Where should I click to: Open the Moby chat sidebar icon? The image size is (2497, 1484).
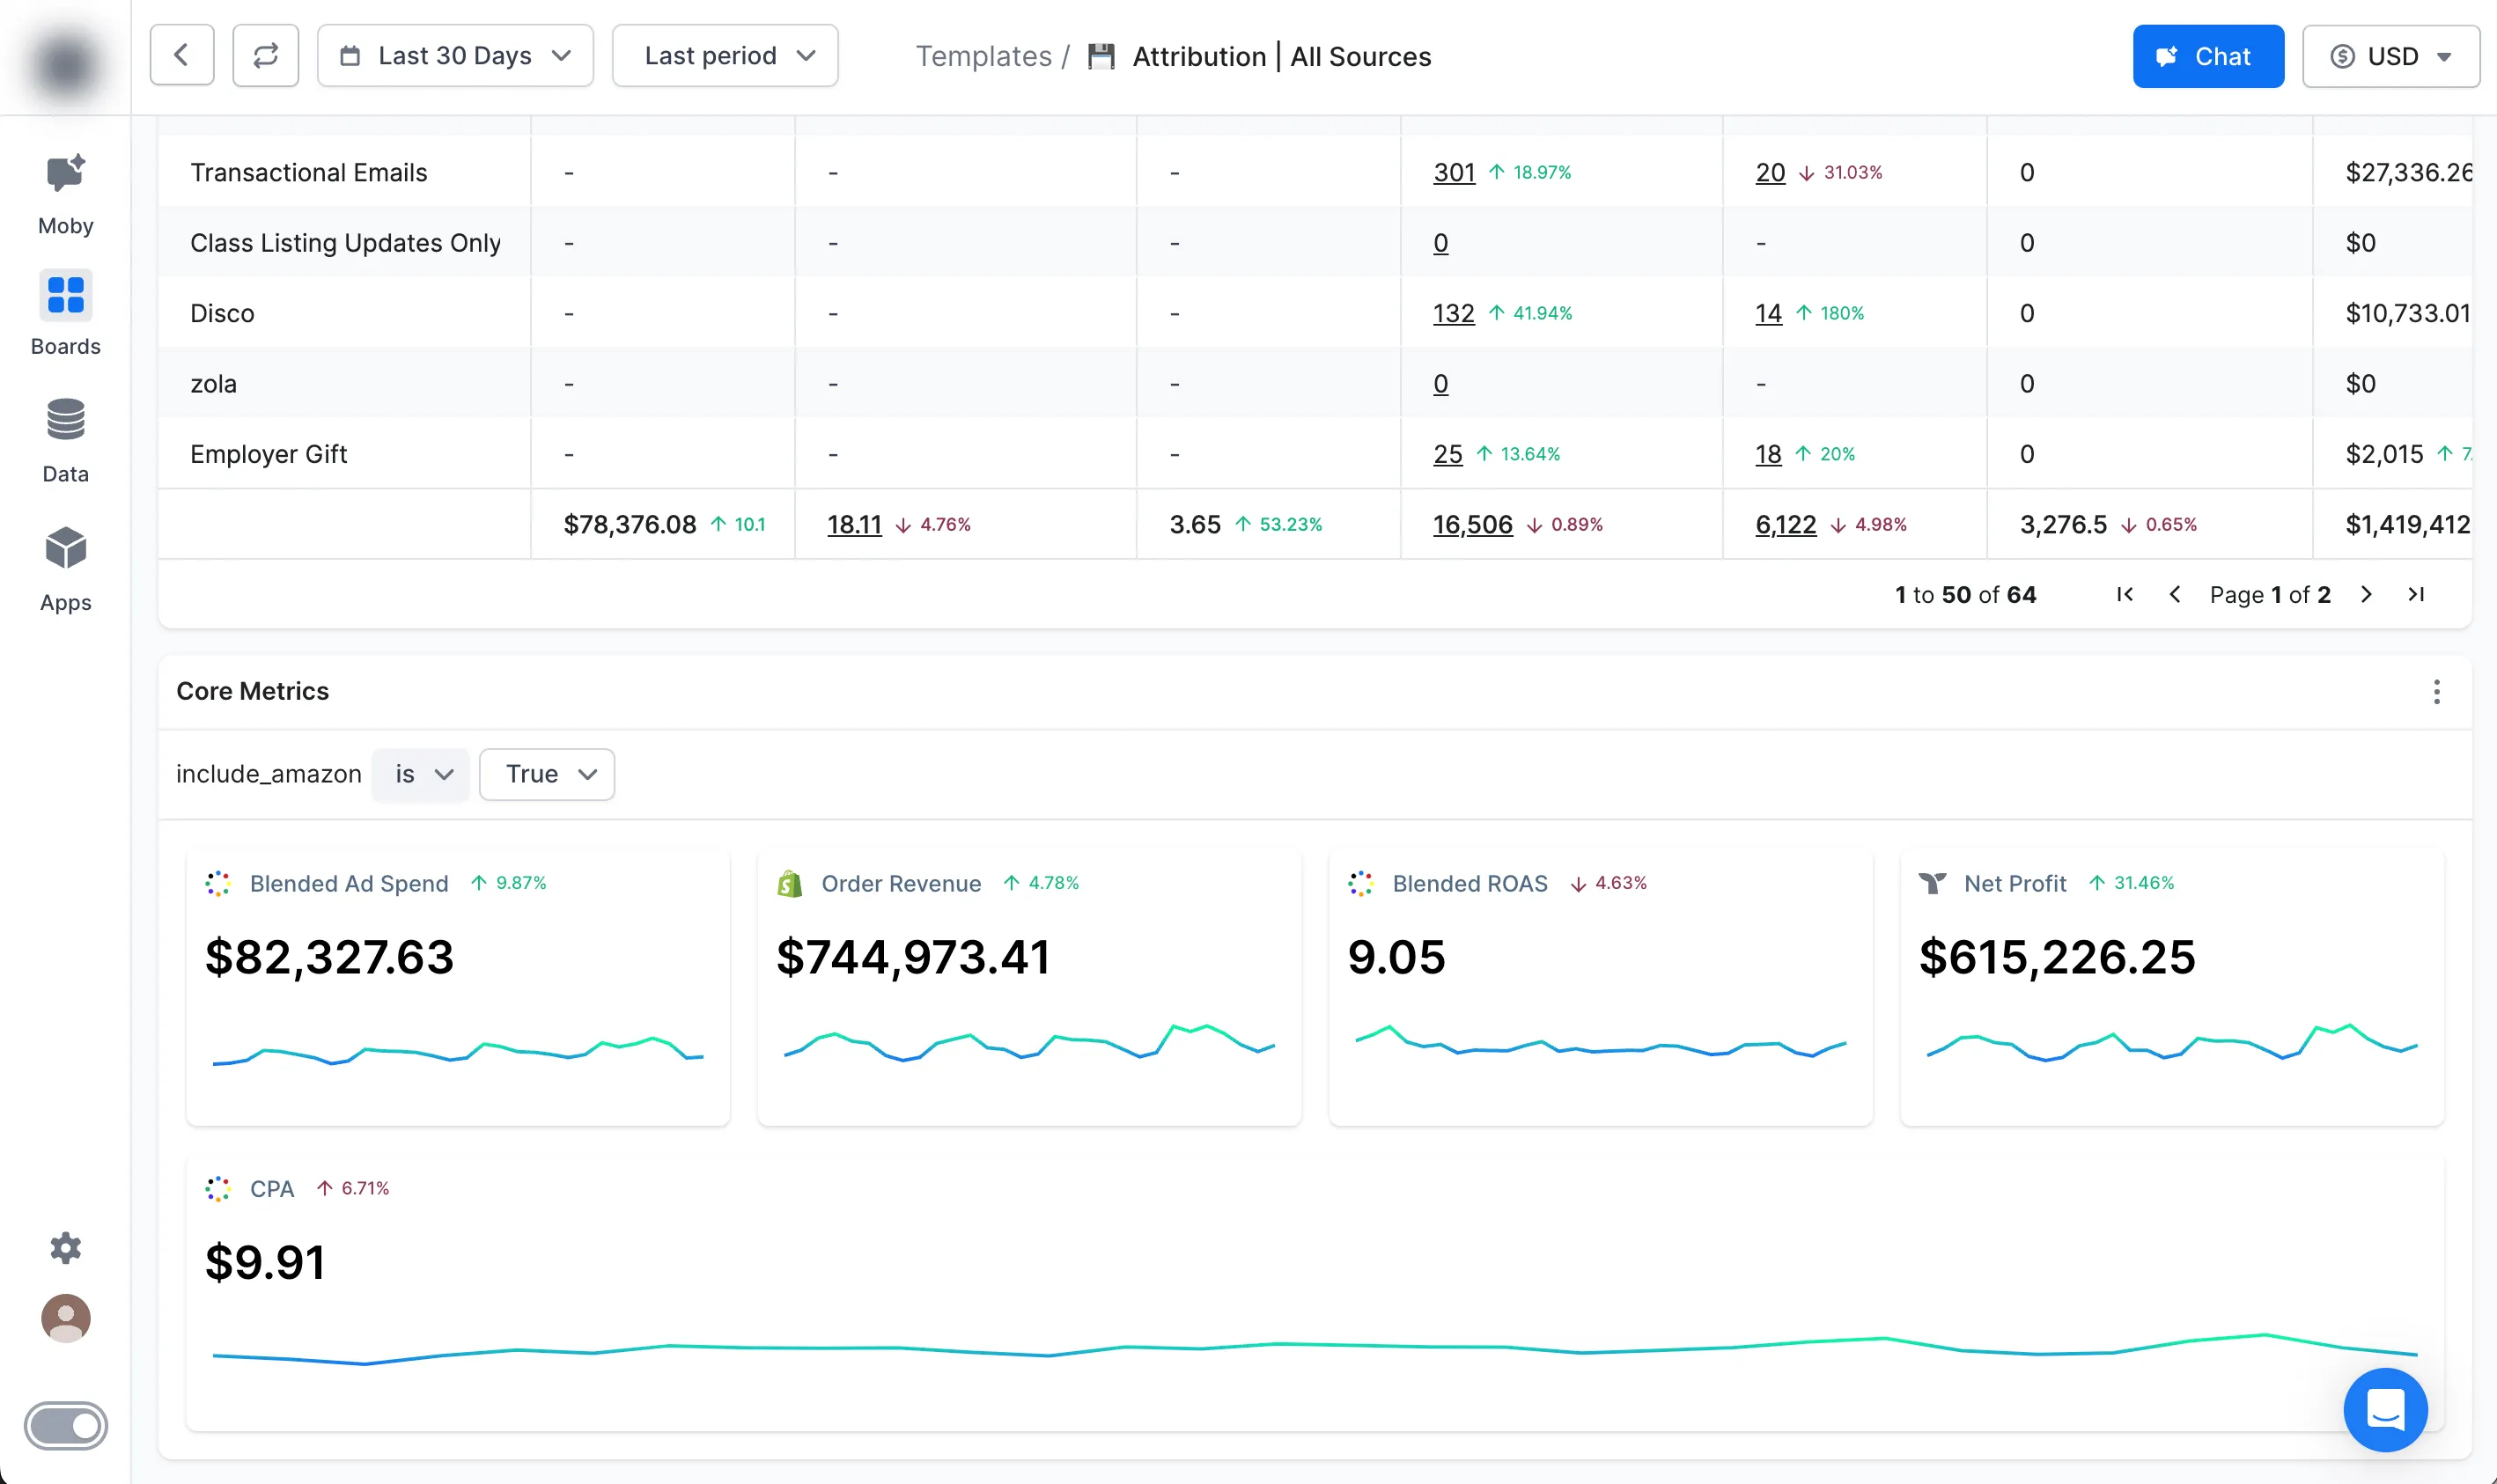click(65, 175)
